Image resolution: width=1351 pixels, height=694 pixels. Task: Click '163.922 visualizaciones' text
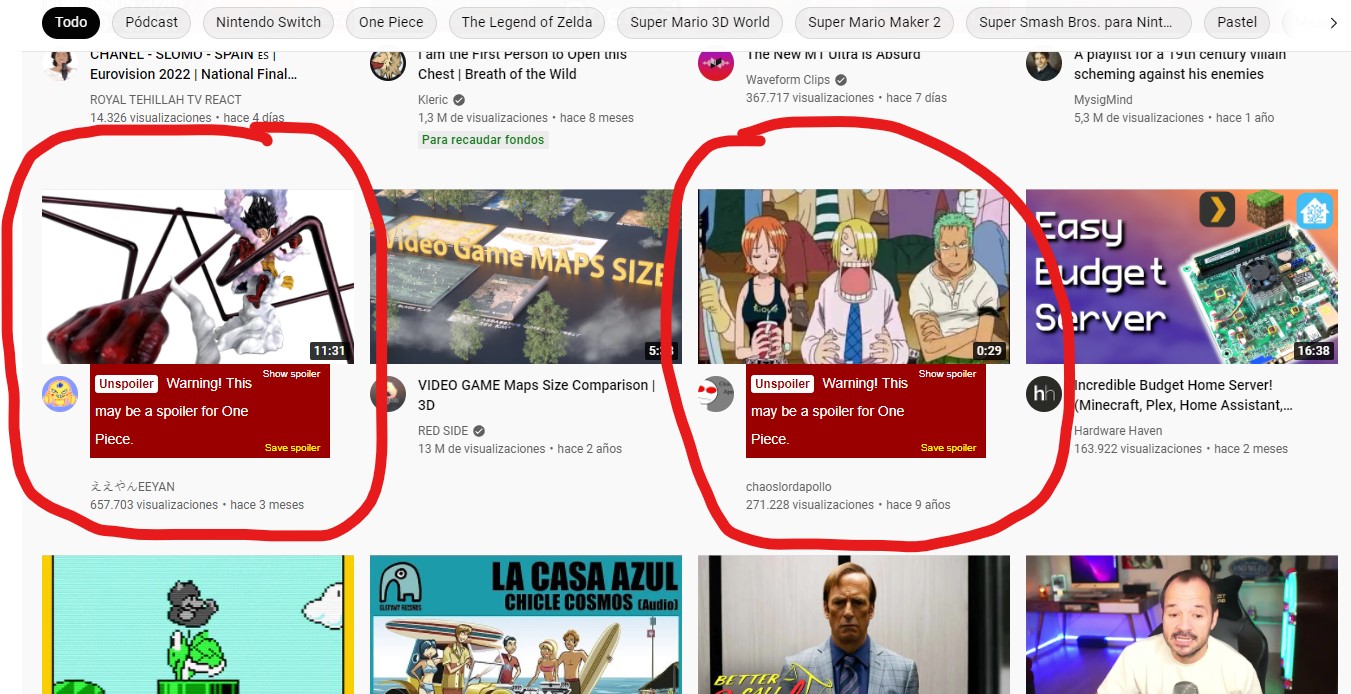click(1138, 449)
